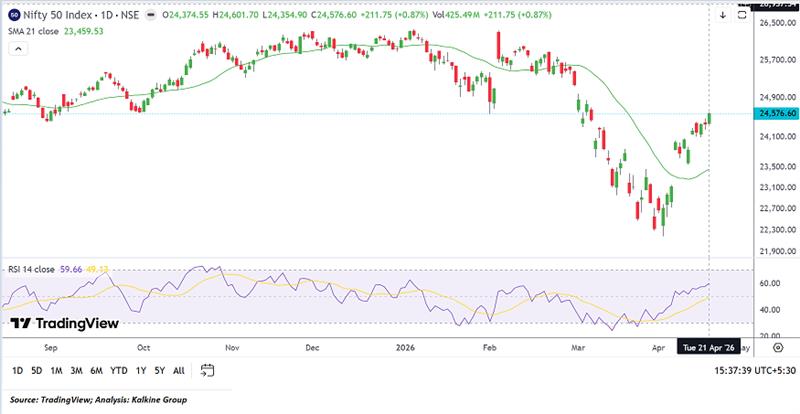Screen dimensions: 800x414
Task: Select the 1D time range
Action: point(17,371)
